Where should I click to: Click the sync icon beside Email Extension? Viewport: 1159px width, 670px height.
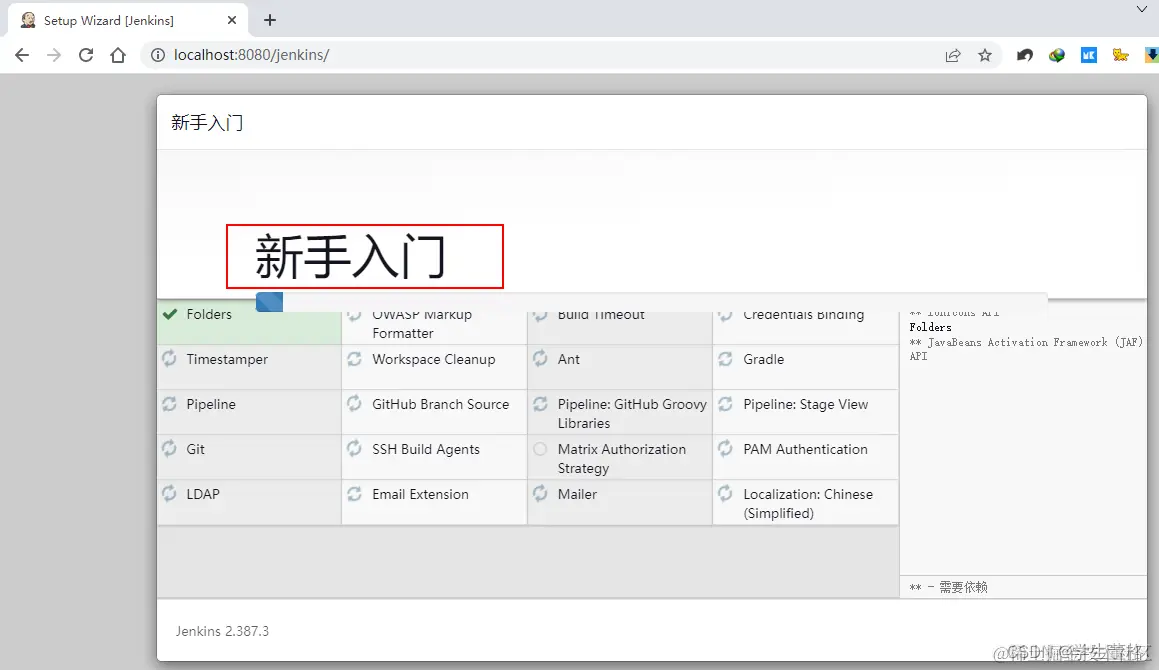354,494
